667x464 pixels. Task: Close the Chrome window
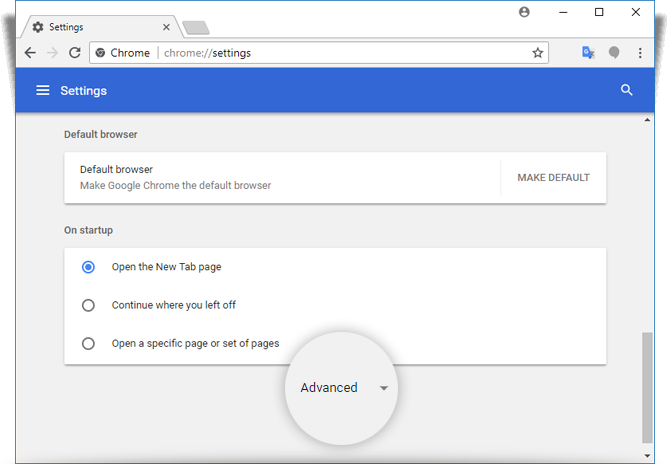[x=636, y=12]
